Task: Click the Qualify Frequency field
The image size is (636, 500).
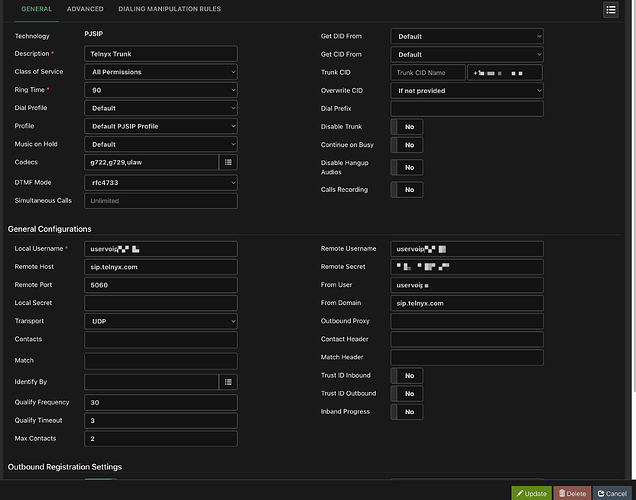Action: pyautogui.click(x=161, y=403)
